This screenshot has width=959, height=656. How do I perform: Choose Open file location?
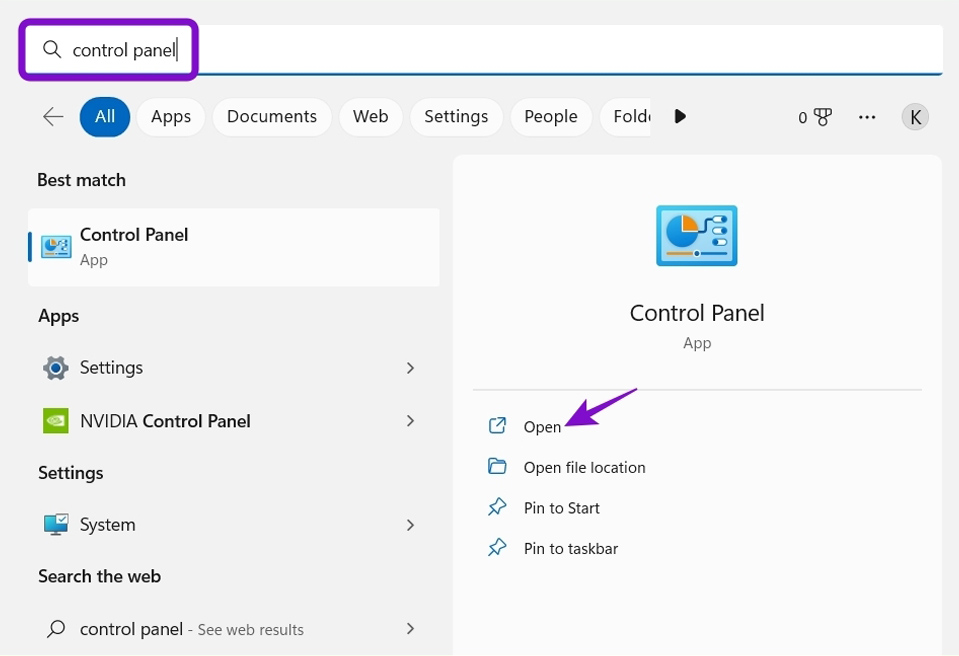[584, 467]
